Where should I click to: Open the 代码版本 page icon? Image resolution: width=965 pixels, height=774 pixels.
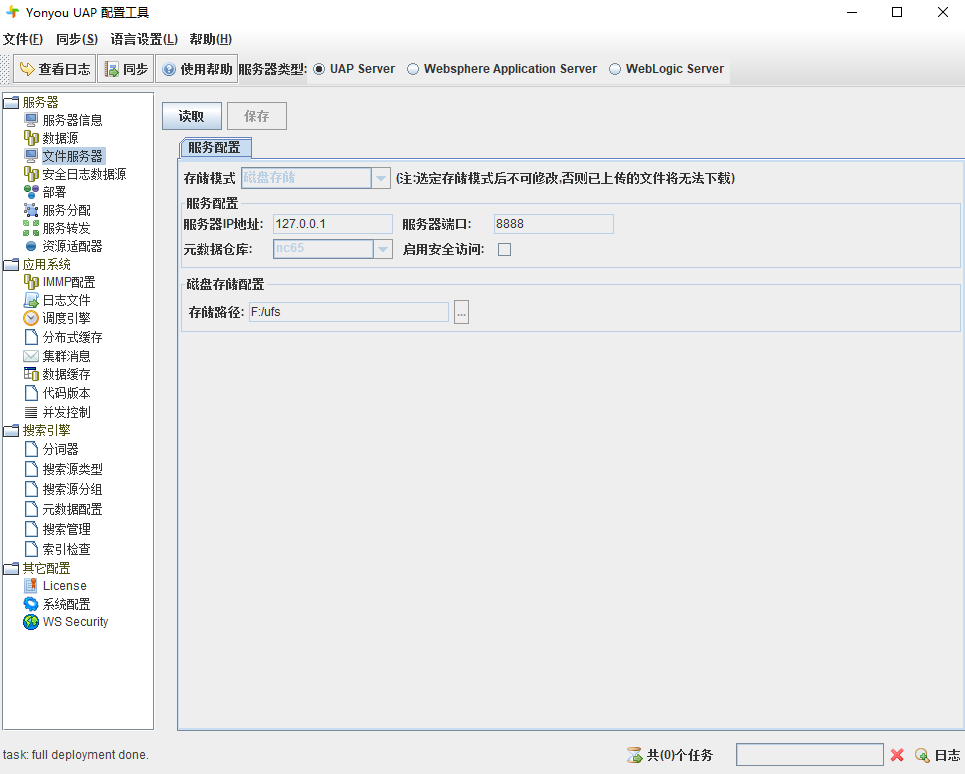(31, 393)
